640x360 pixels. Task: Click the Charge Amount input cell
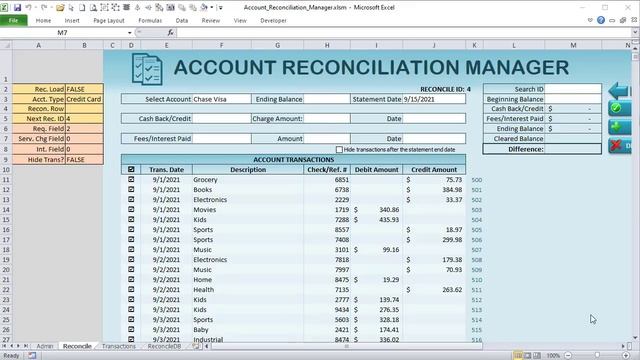[x=327, y=119]
